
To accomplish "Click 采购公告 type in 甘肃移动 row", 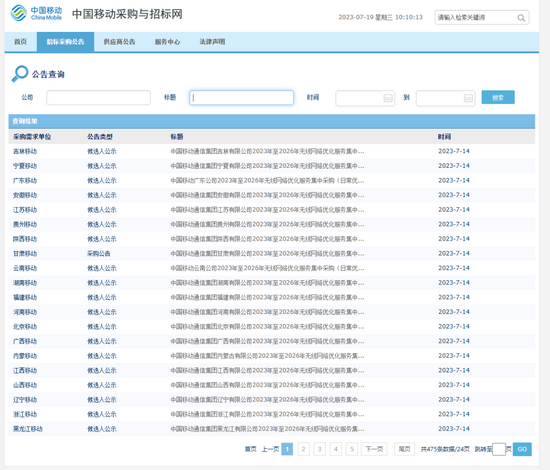I will coord(99,254).
